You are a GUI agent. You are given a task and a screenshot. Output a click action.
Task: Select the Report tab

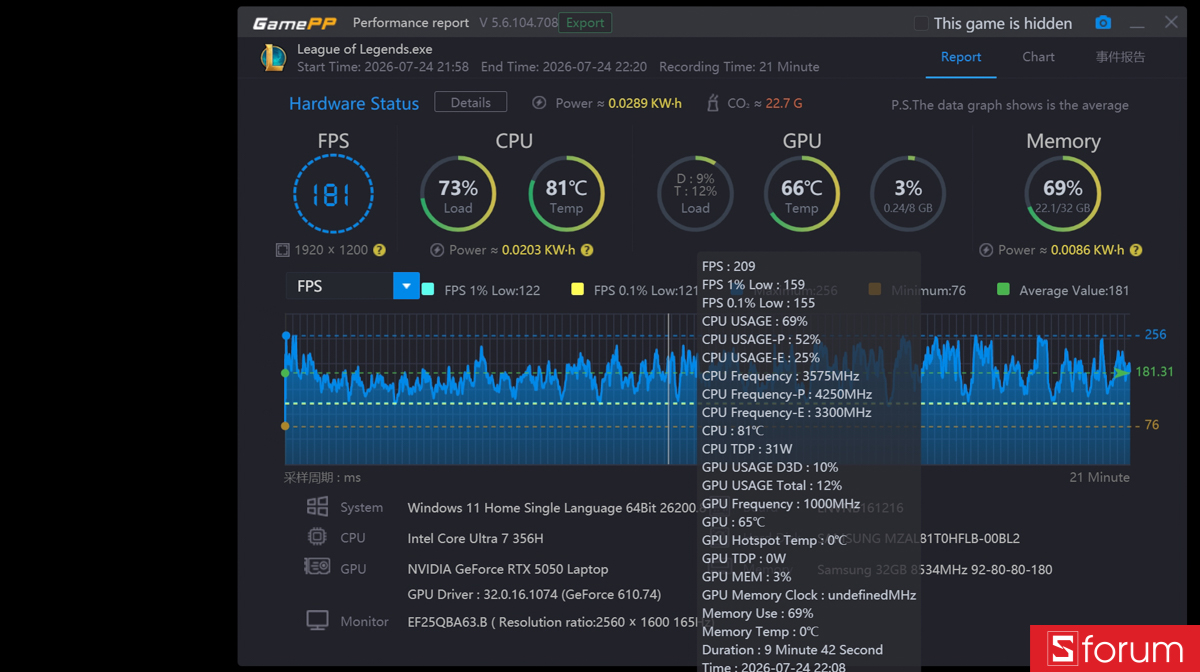pos(961,57)
